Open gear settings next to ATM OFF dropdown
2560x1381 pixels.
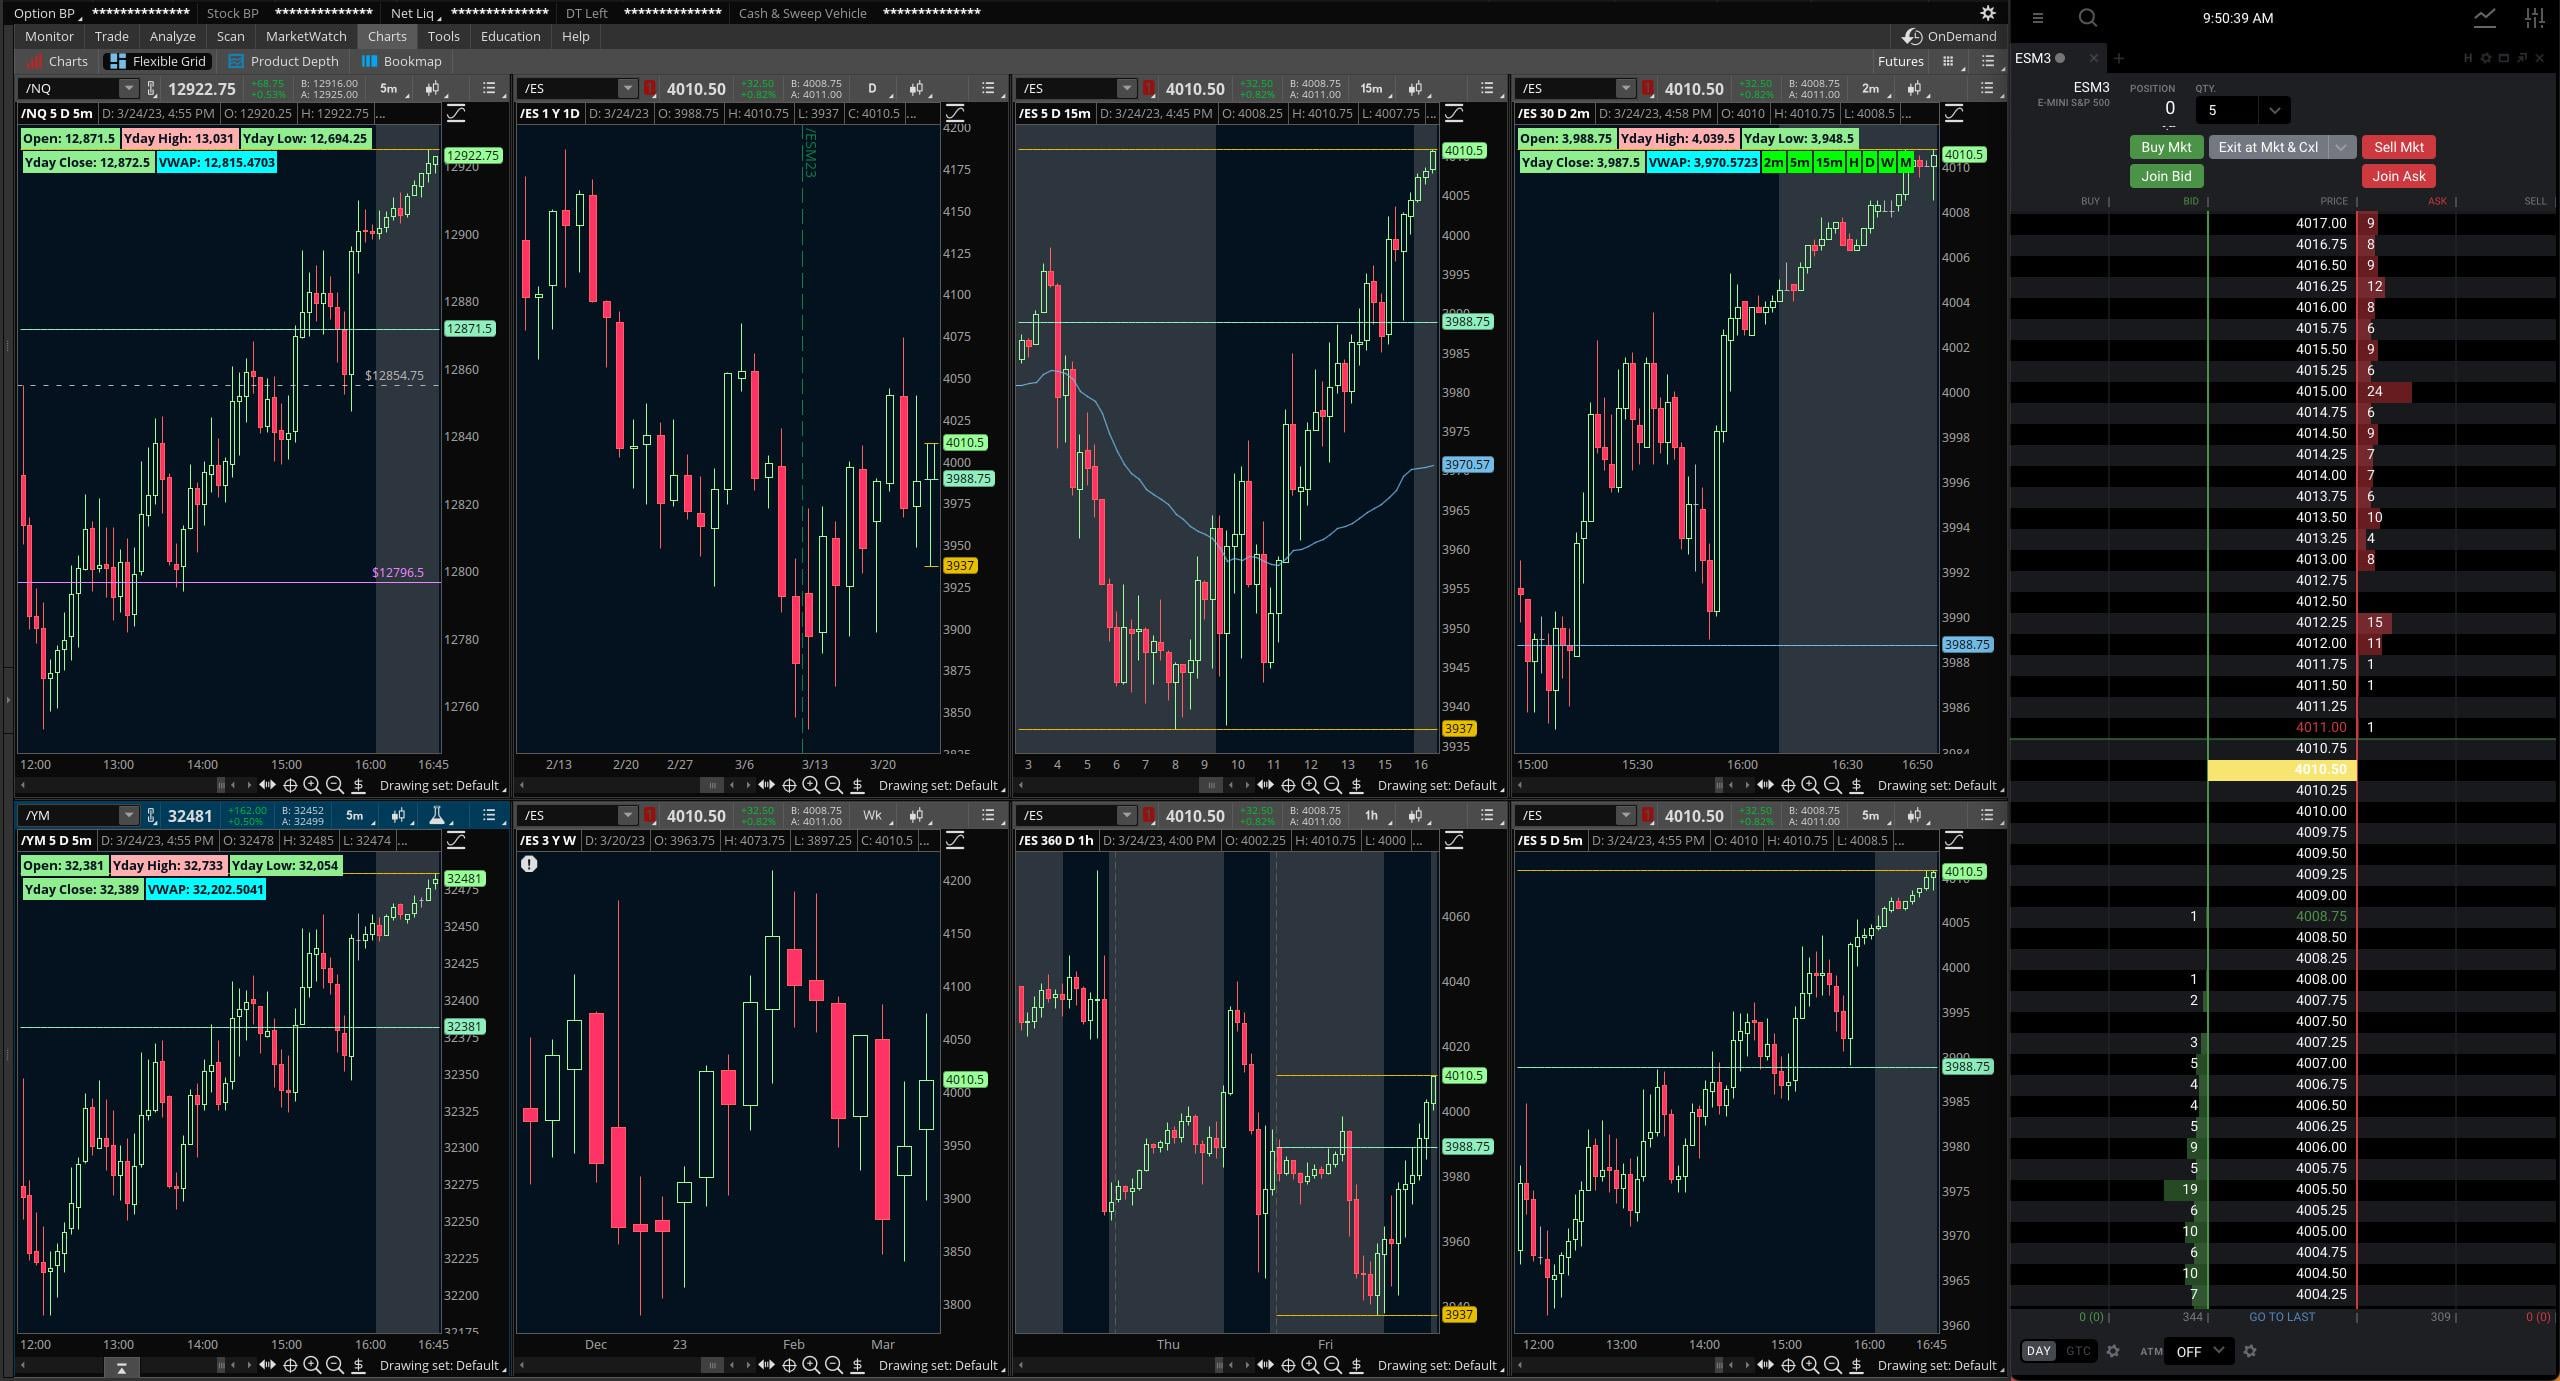2250,1351
